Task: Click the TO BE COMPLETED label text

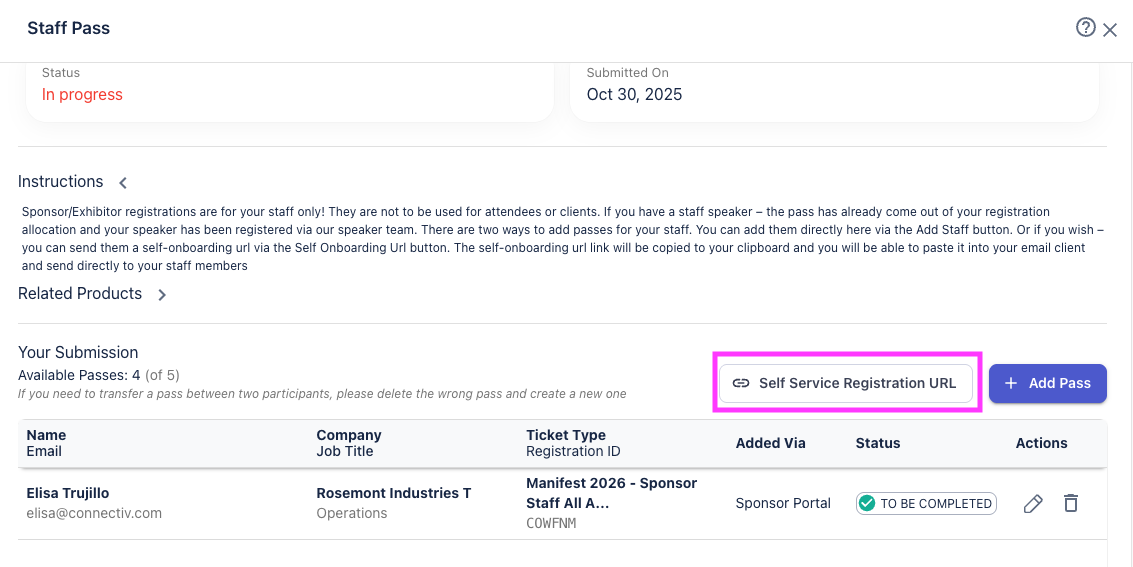Action: 935,504
